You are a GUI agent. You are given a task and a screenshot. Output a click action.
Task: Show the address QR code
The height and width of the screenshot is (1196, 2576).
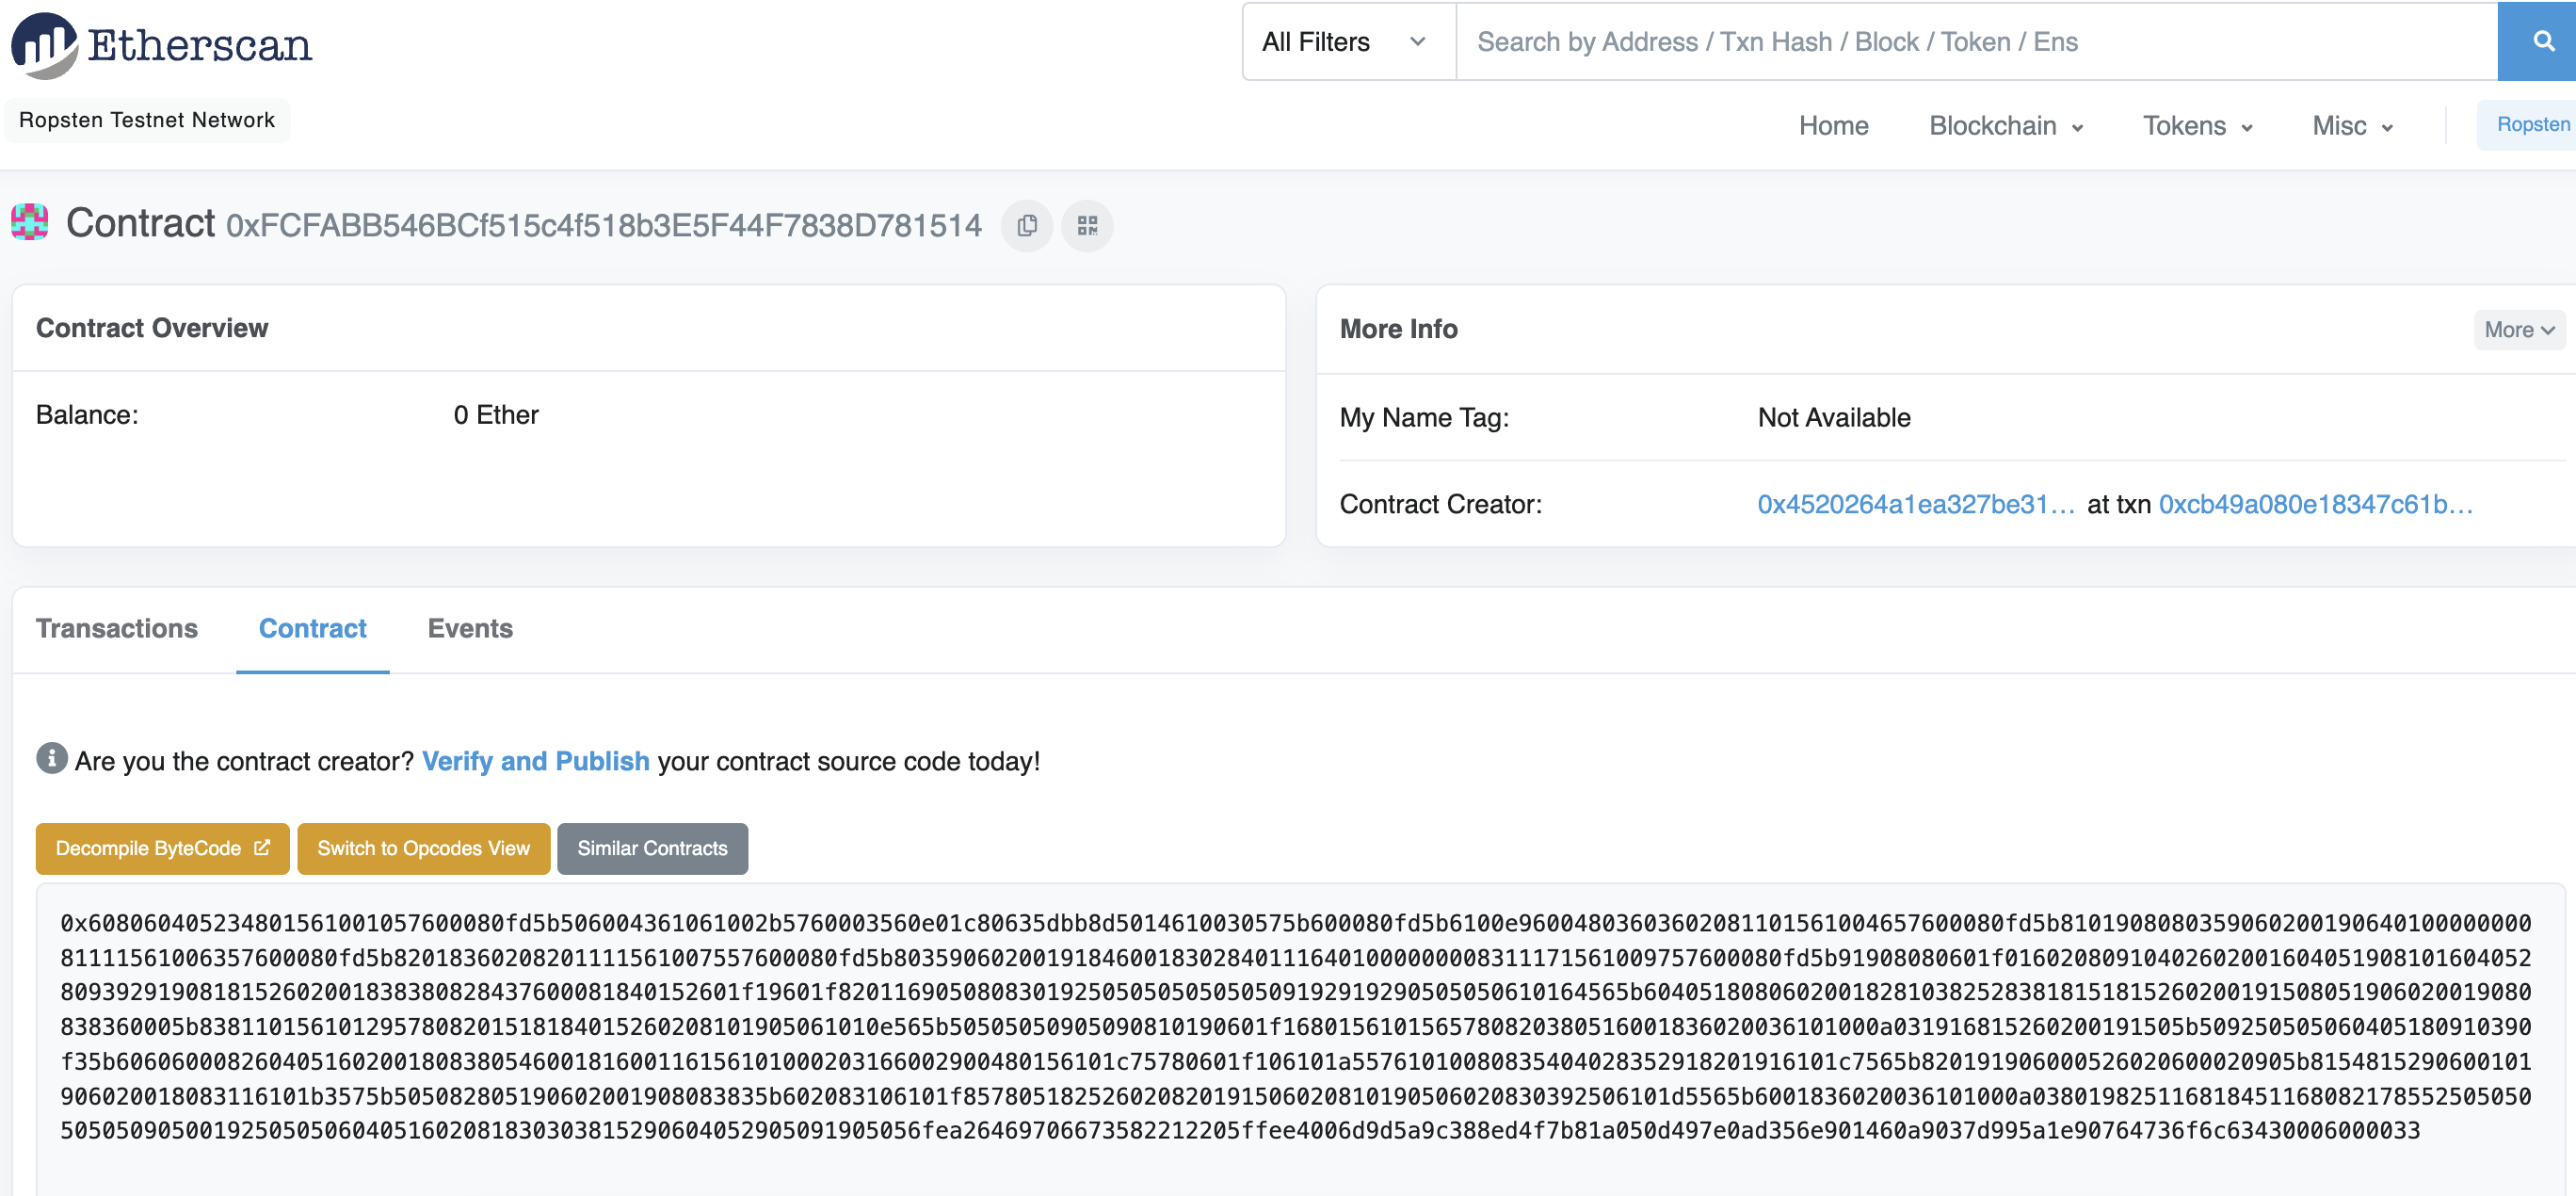[x=1087, y=225]
